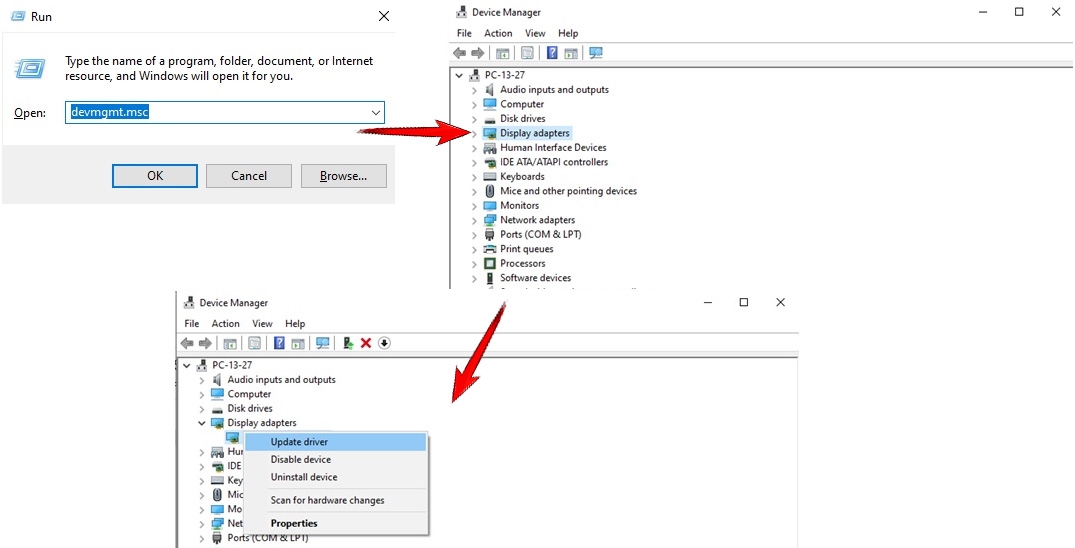The width and height of the screenshot is (1075, 548).
Task: Click scan hardware monitor icon in Device Manager without context menu
Action: [596, 53]
